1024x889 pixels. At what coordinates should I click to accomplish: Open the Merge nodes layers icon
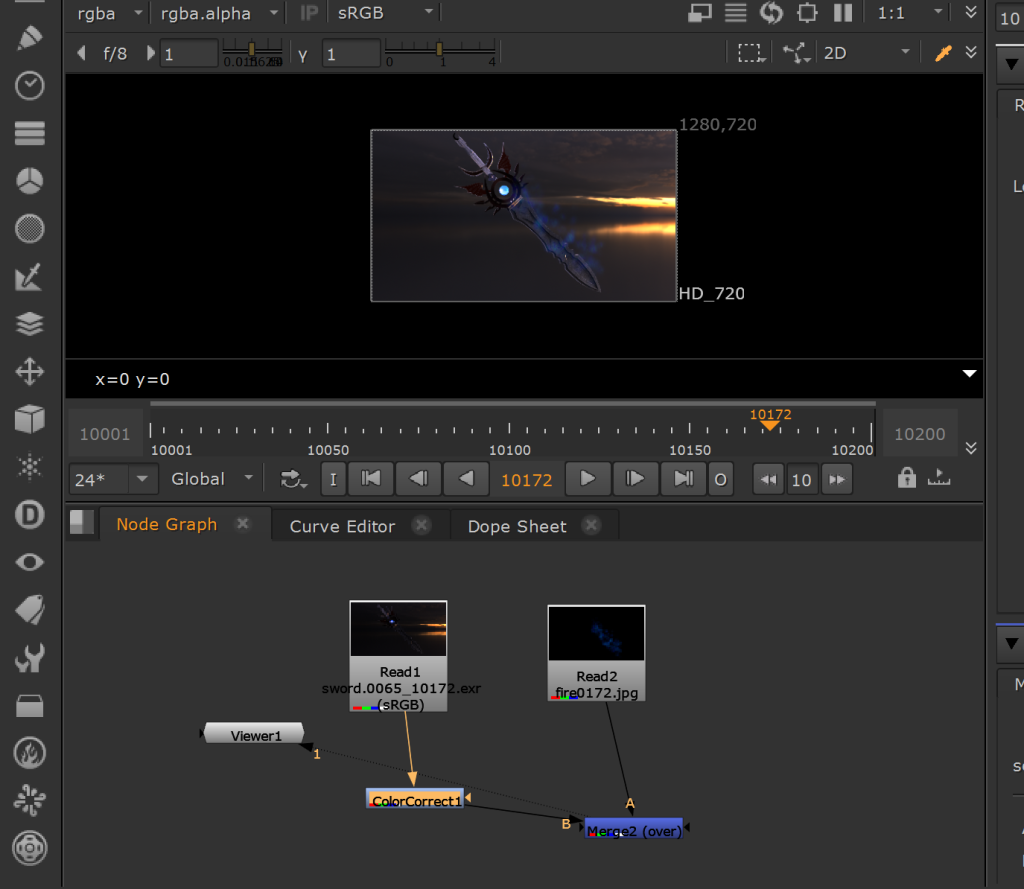click(x=30, y=324)
